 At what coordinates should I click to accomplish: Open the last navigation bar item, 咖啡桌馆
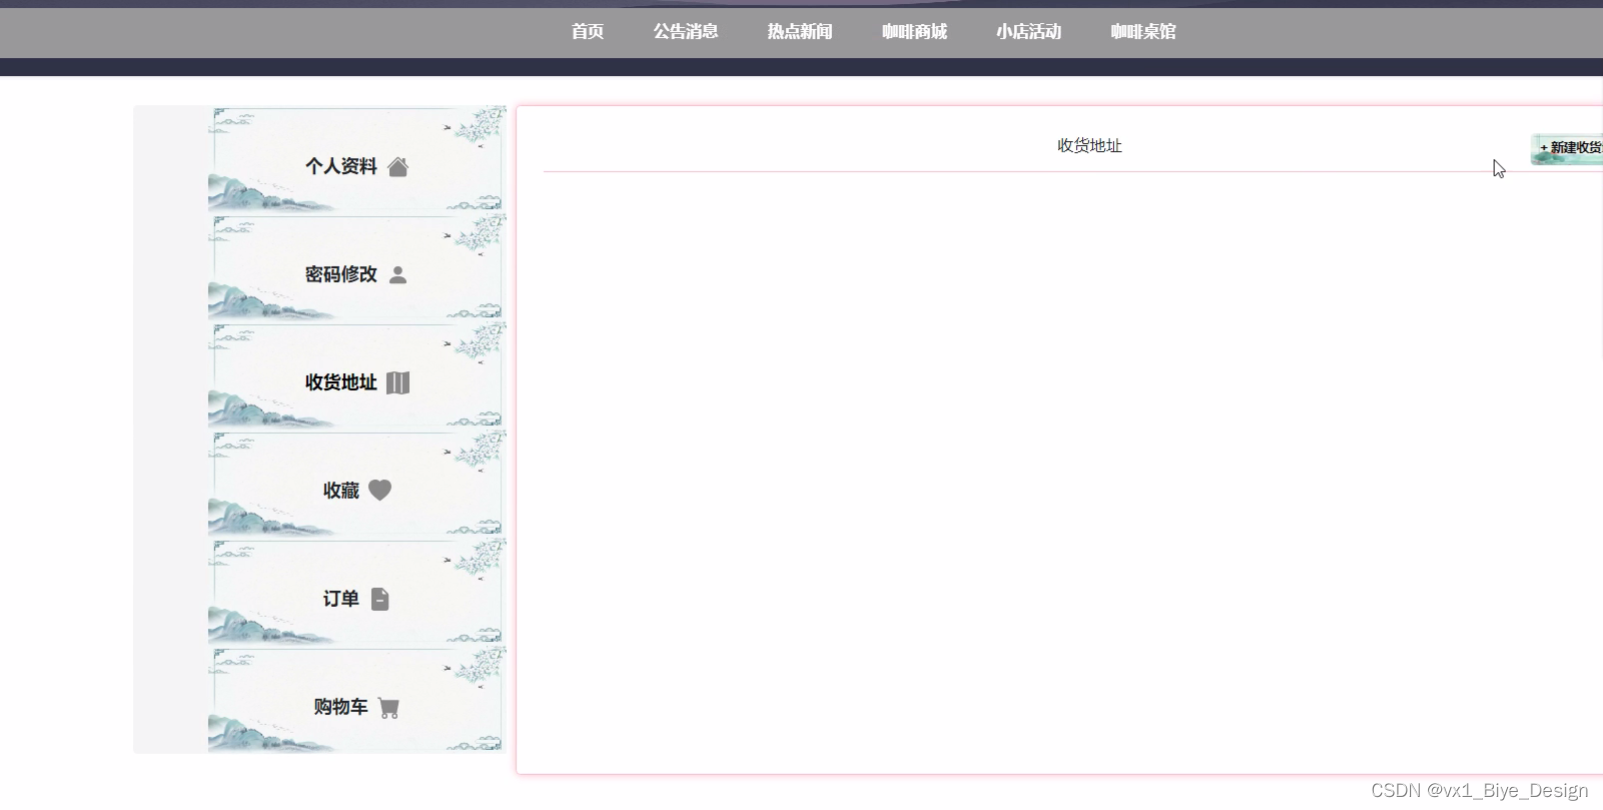[x=1143, y=32]
